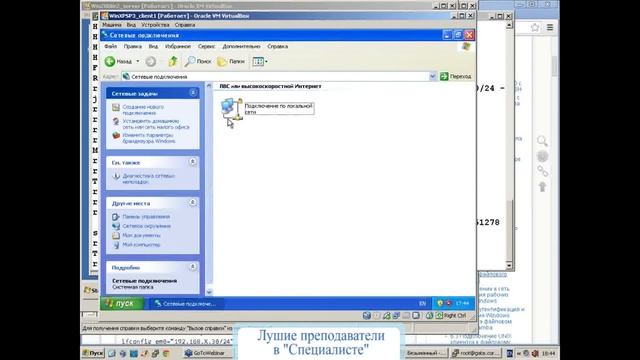The height and width of the screenshot is (360, 640).
Task: Open Панель управления link
Action: [146, 217]
